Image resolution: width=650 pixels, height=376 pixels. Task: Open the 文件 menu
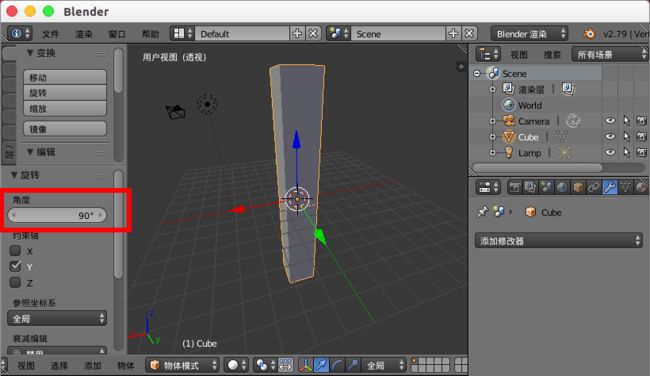[x=51, y=34]
